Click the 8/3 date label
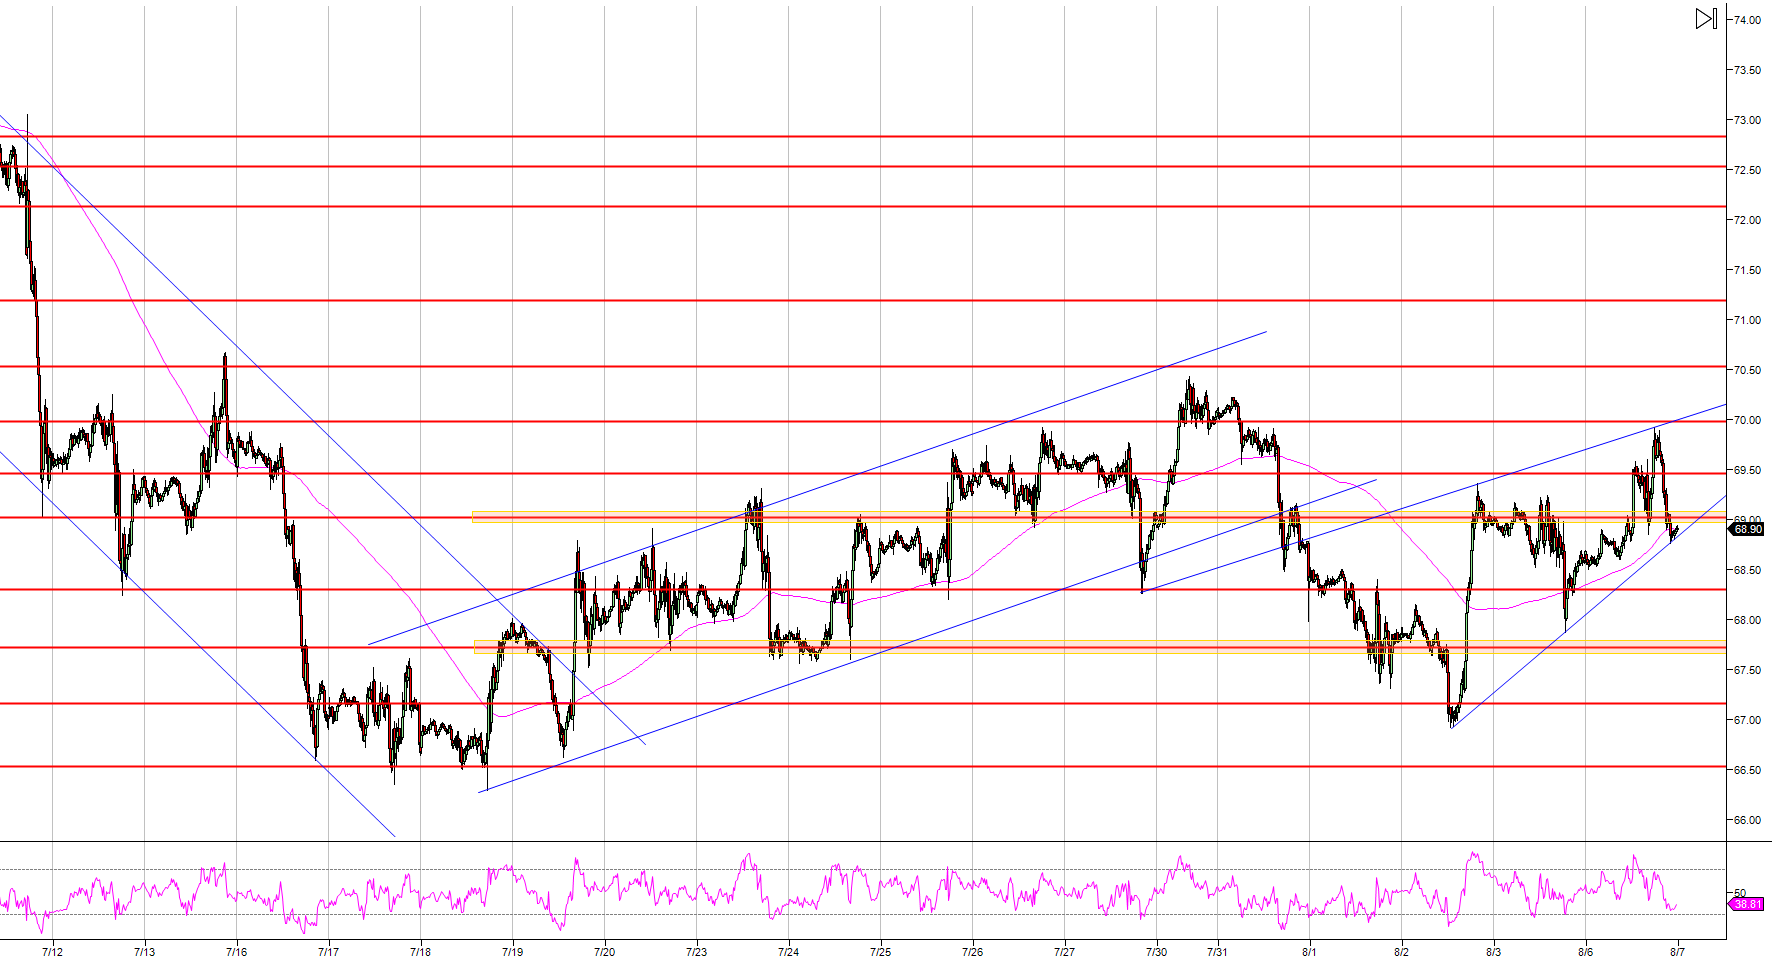 tap(1493, 952)
